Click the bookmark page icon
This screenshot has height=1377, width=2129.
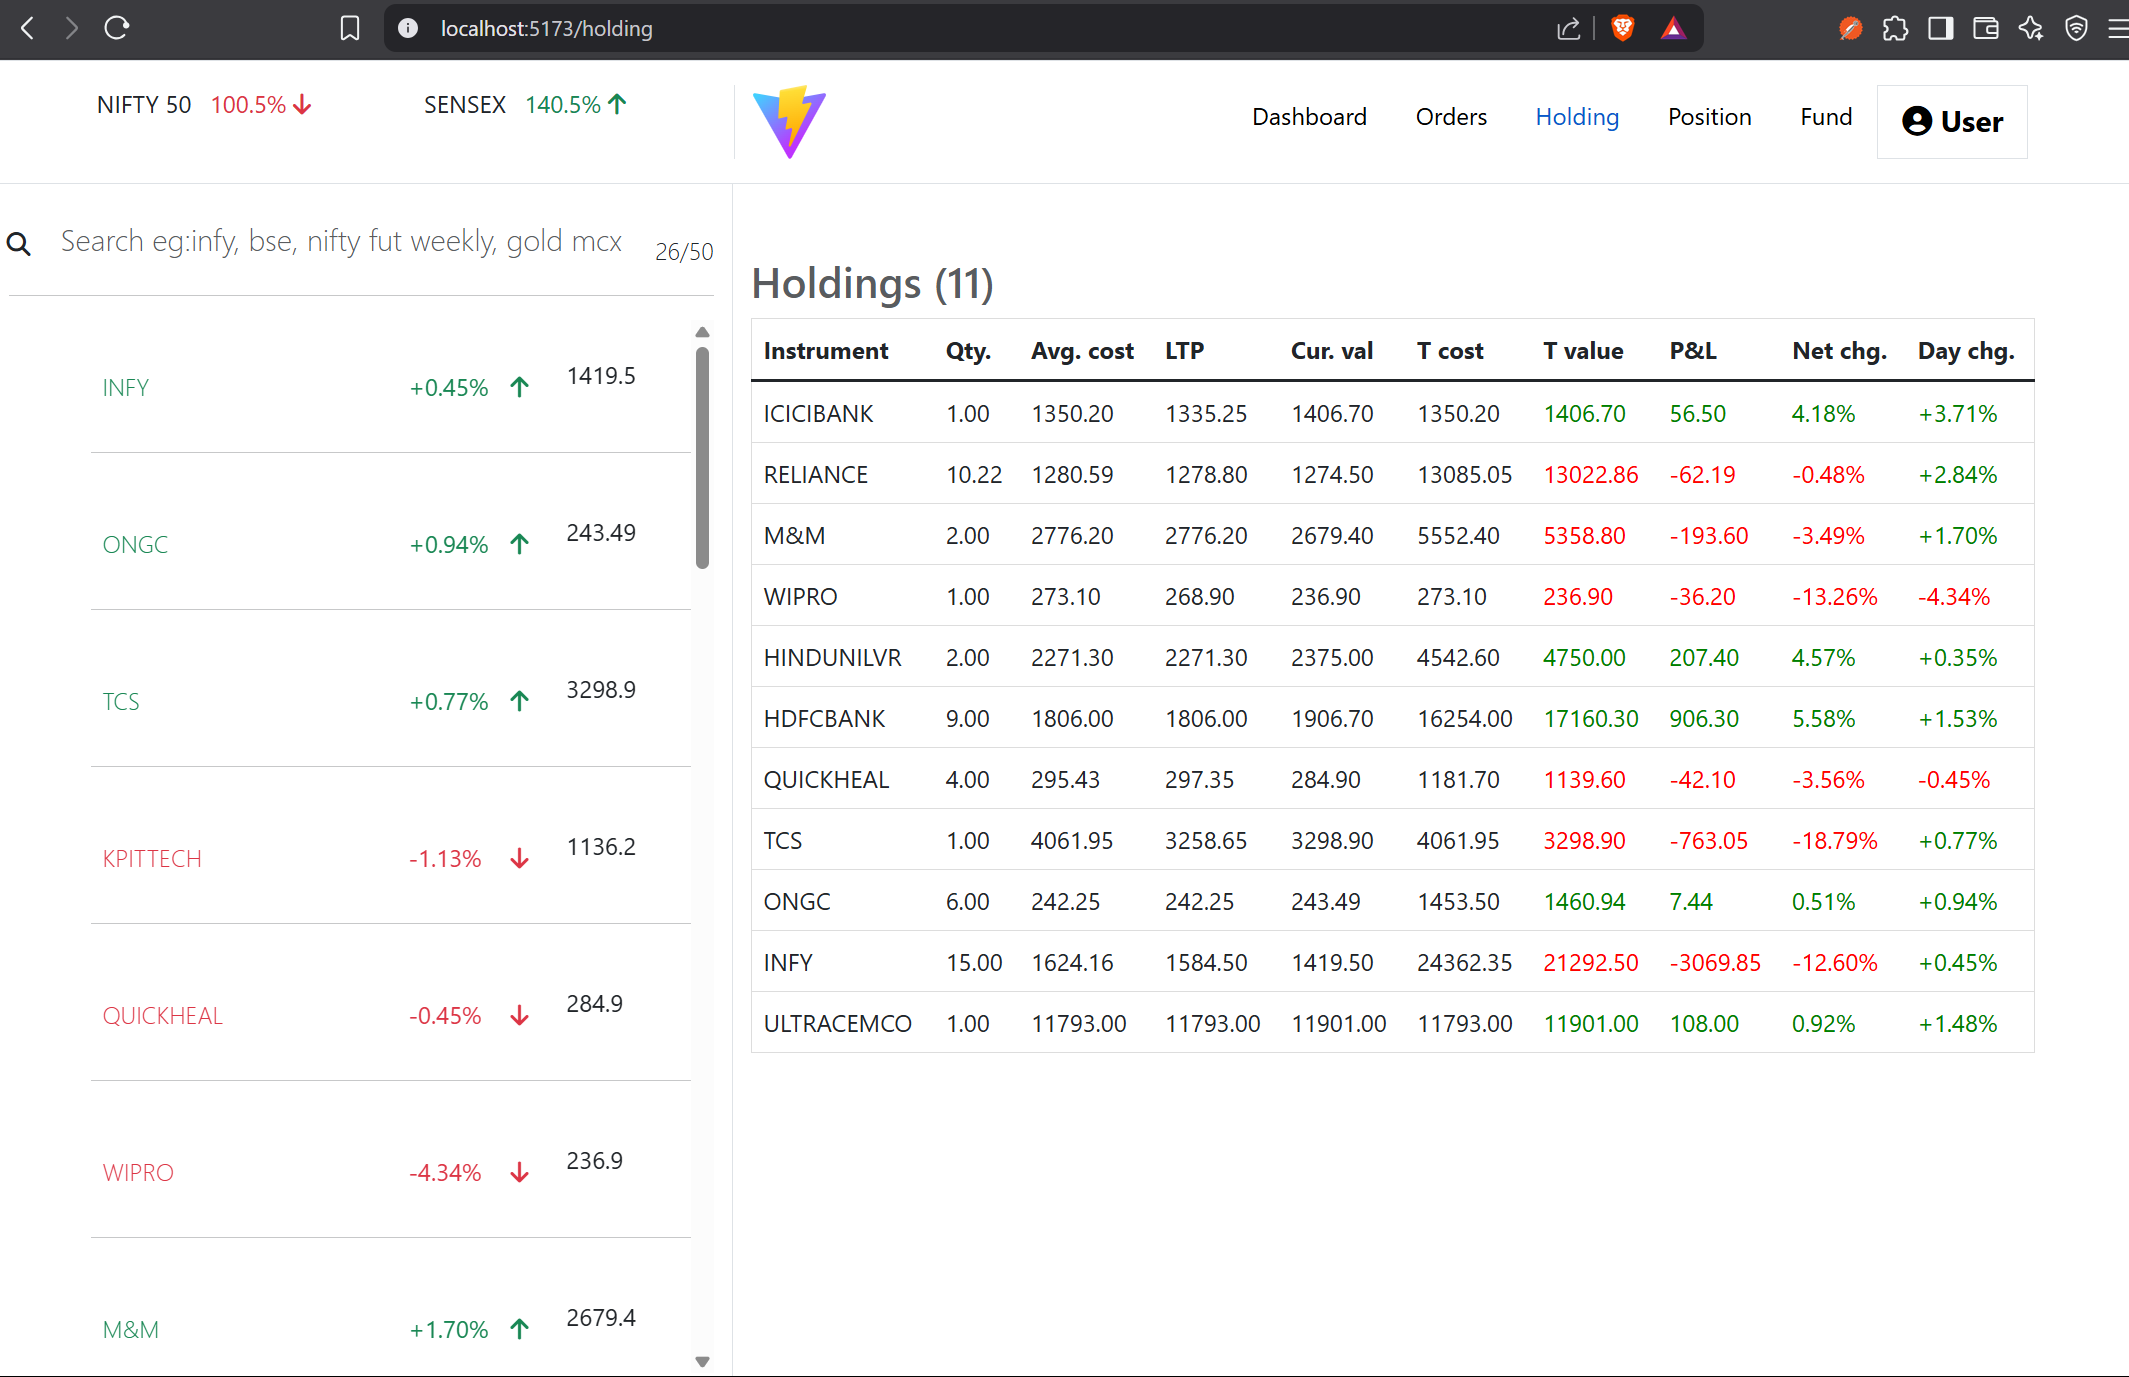click(x=349, y=28)
